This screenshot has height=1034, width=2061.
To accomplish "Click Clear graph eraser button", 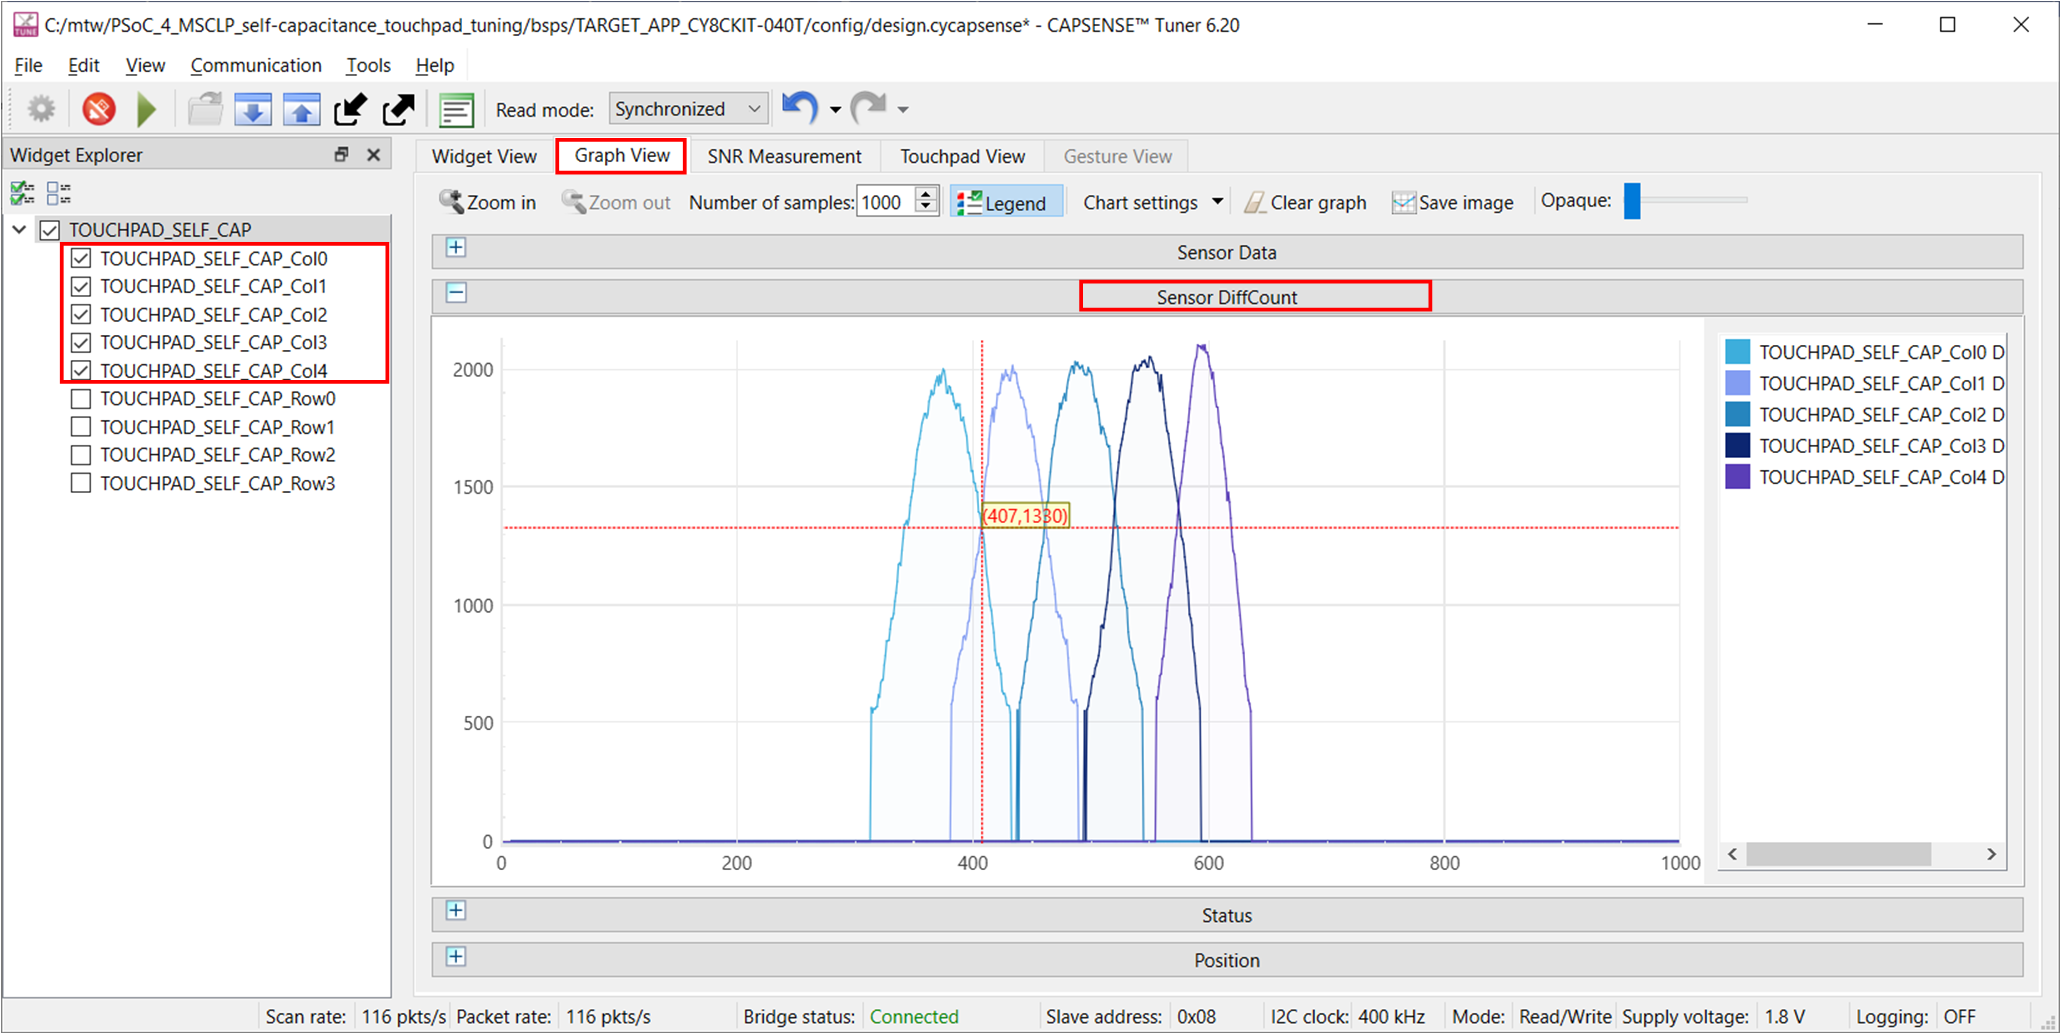I will click(1305, 202).
